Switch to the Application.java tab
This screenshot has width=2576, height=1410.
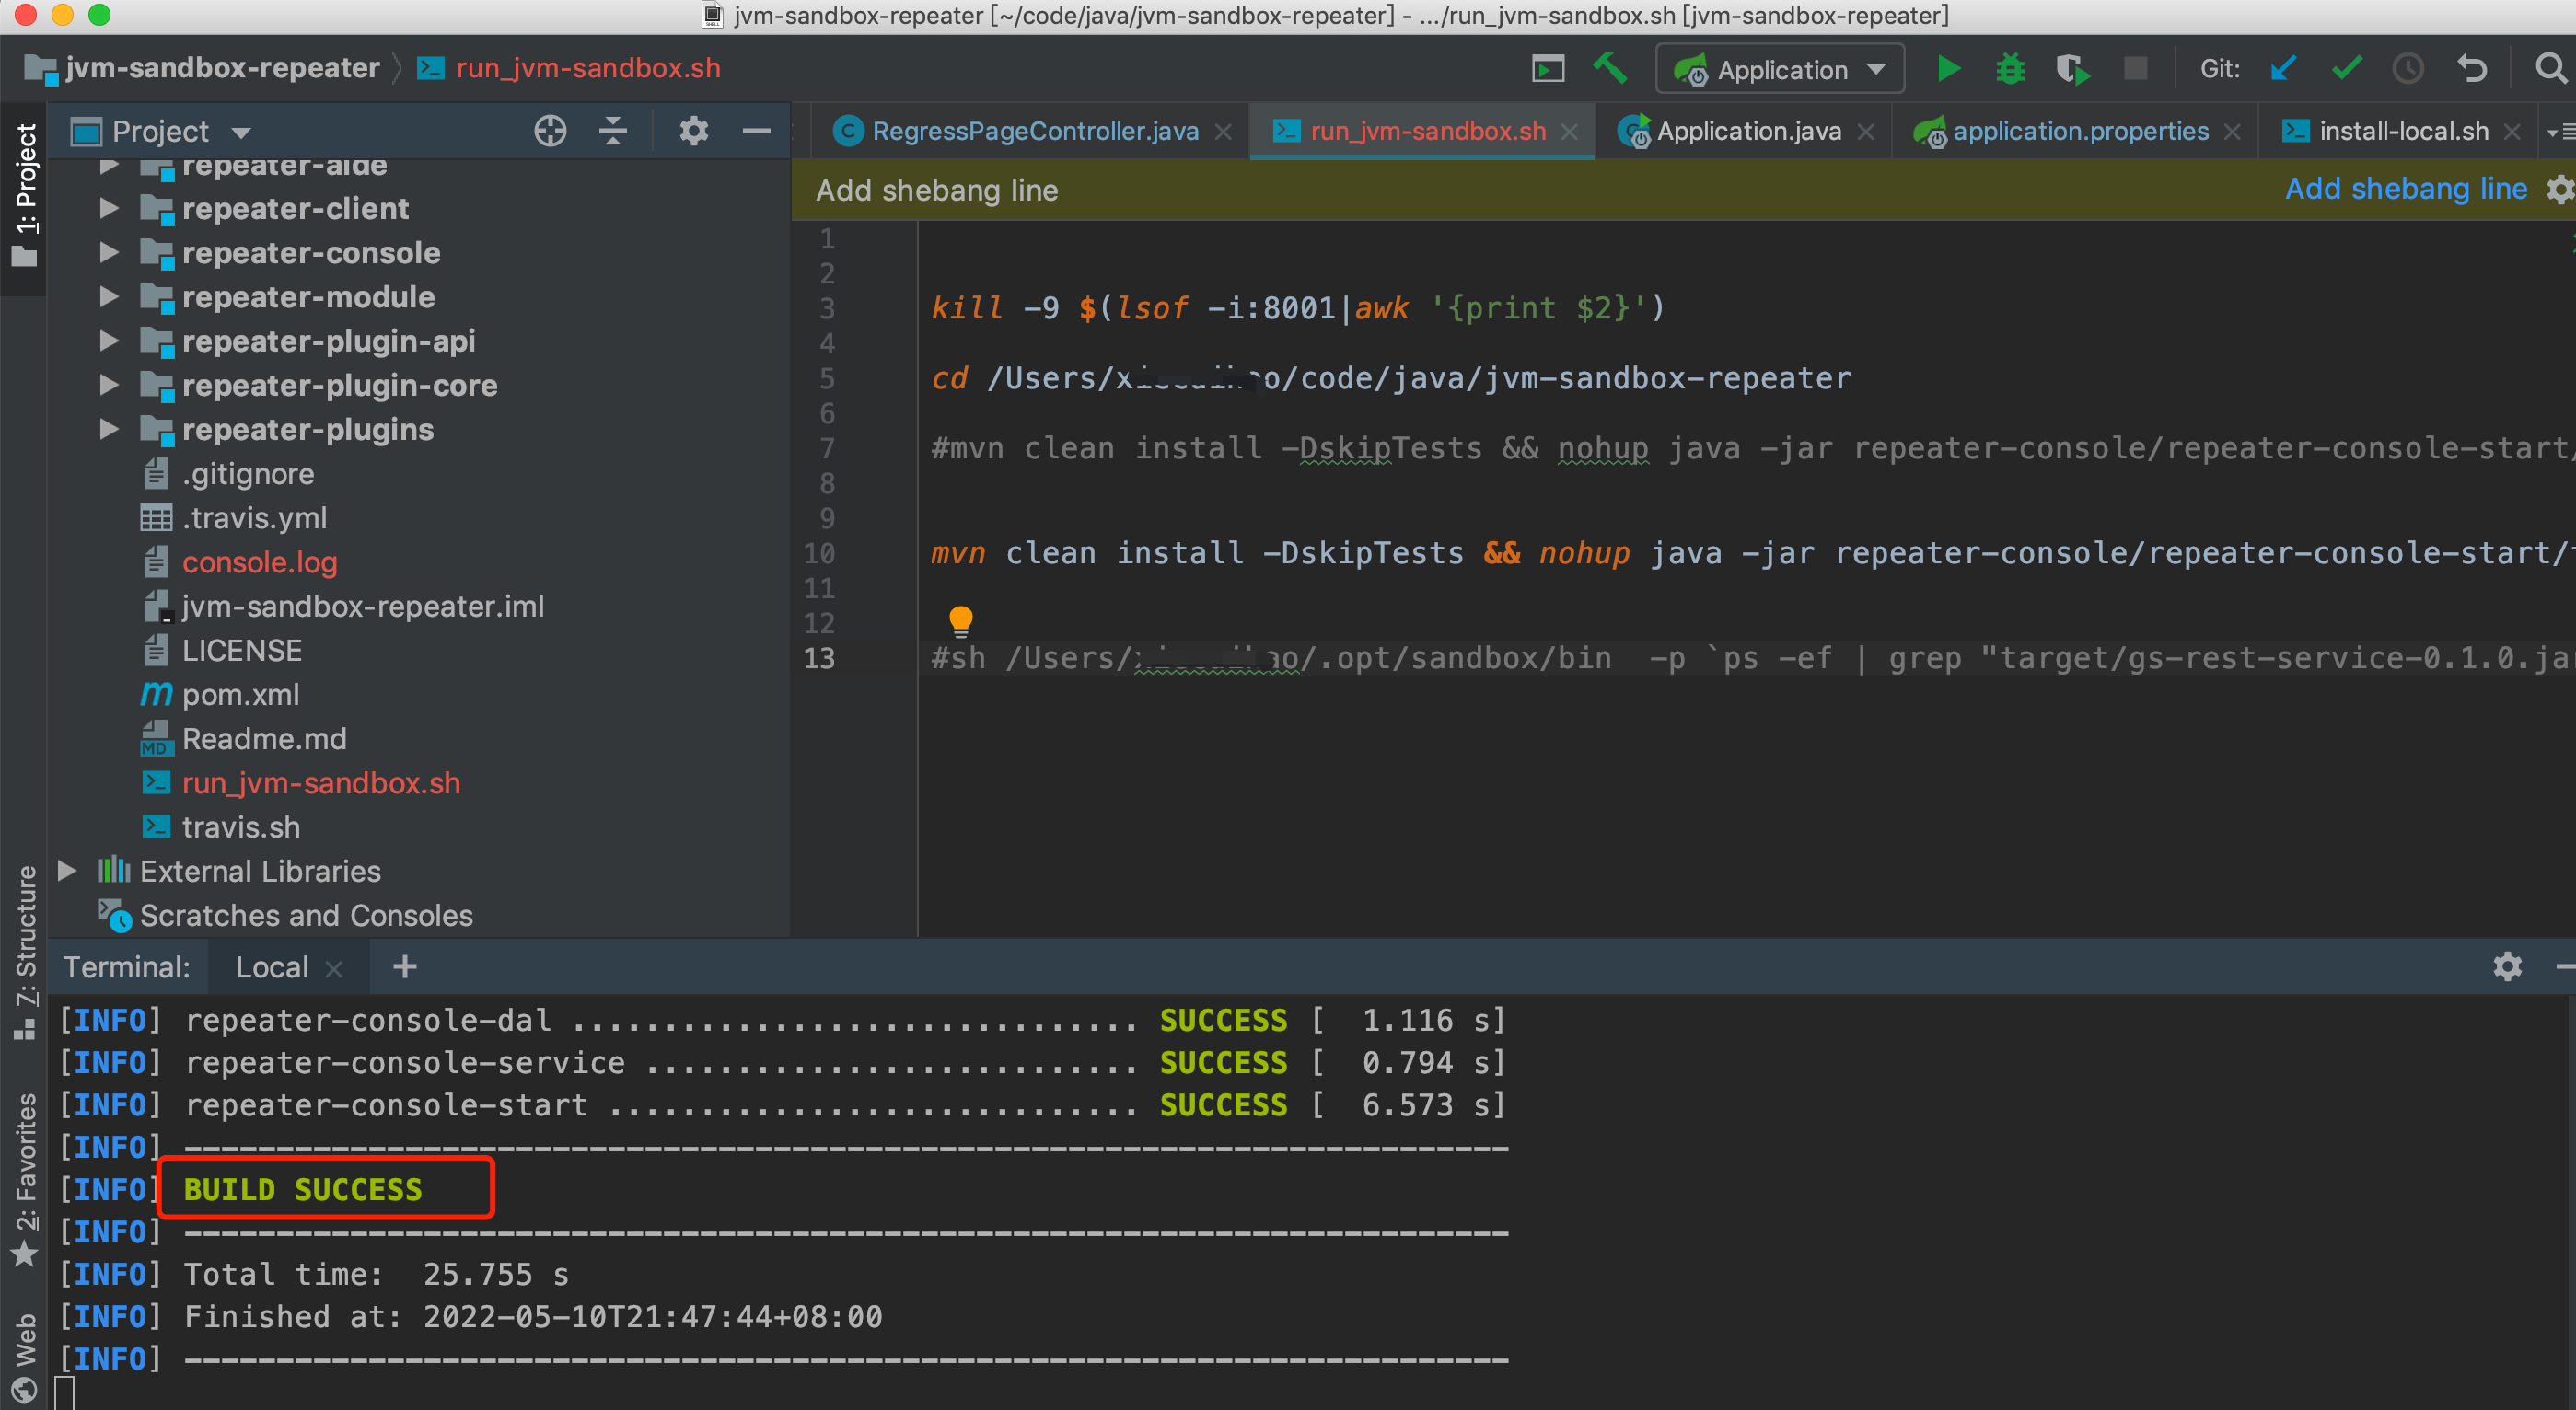click(x=1747, y=131)
